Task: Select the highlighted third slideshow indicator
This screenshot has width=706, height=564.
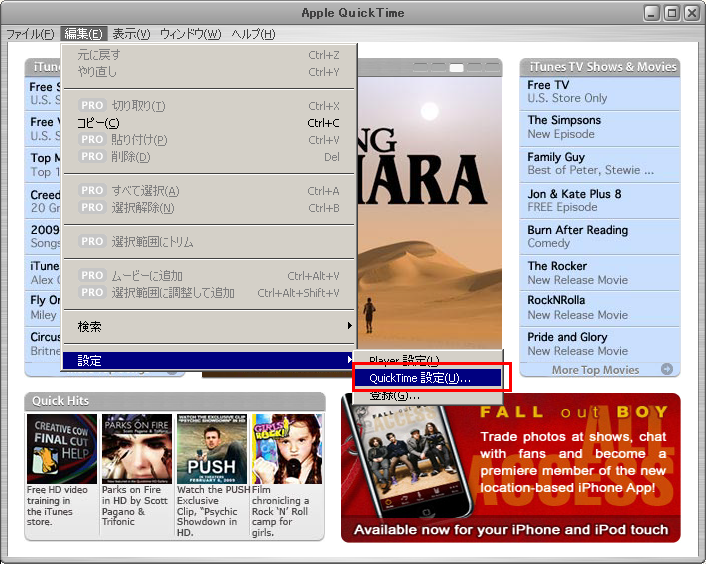Action: coord(456,68)
